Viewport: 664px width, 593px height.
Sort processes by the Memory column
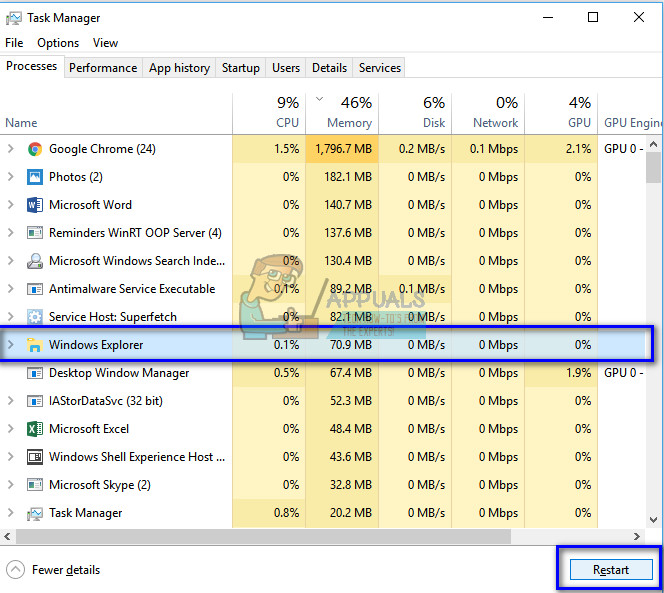coord(342,112)
